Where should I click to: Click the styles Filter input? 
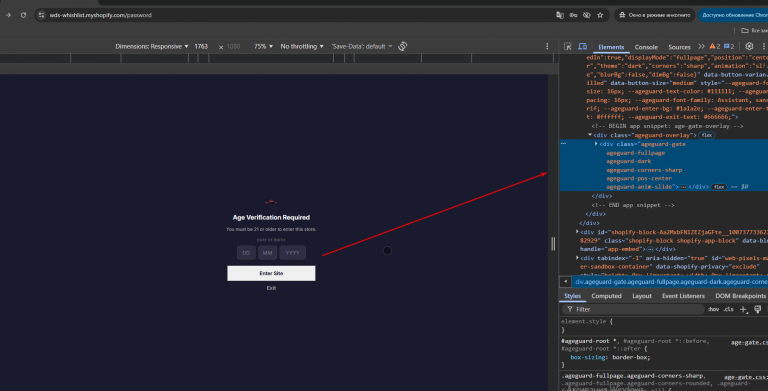(x=633, y=309)
